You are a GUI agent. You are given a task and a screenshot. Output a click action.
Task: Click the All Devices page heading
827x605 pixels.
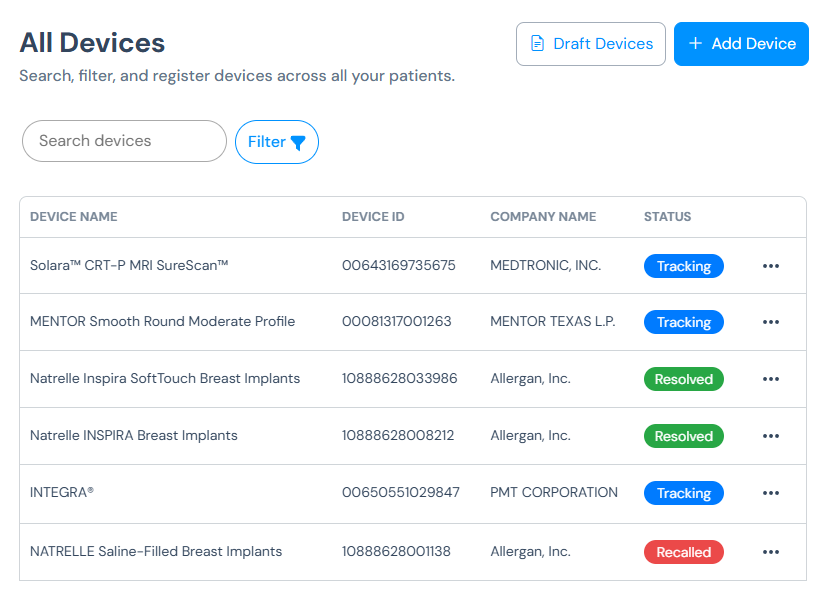click(x=92, y=43)
